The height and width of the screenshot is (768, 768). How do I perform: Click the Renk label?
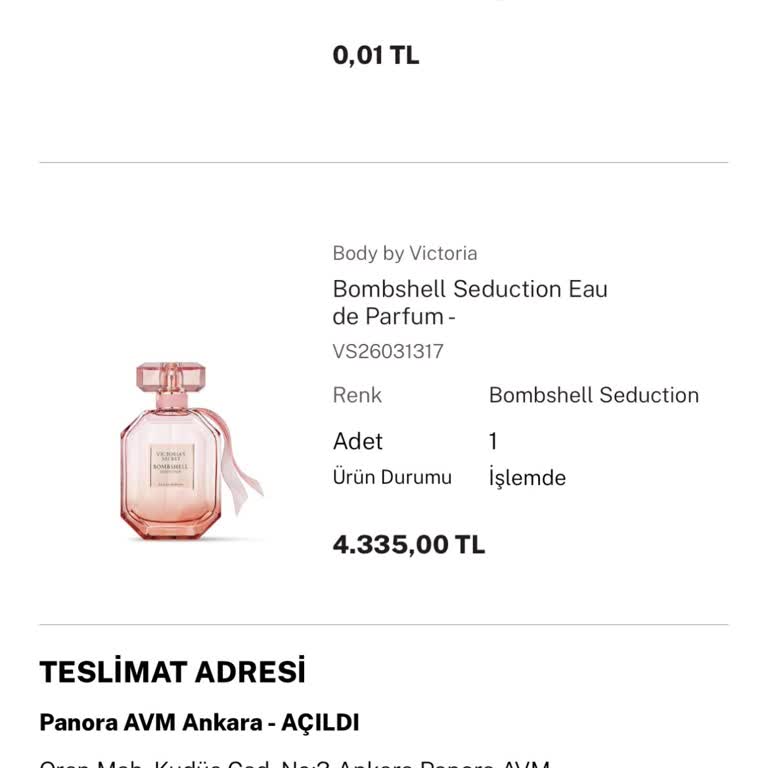click(357, 395)
